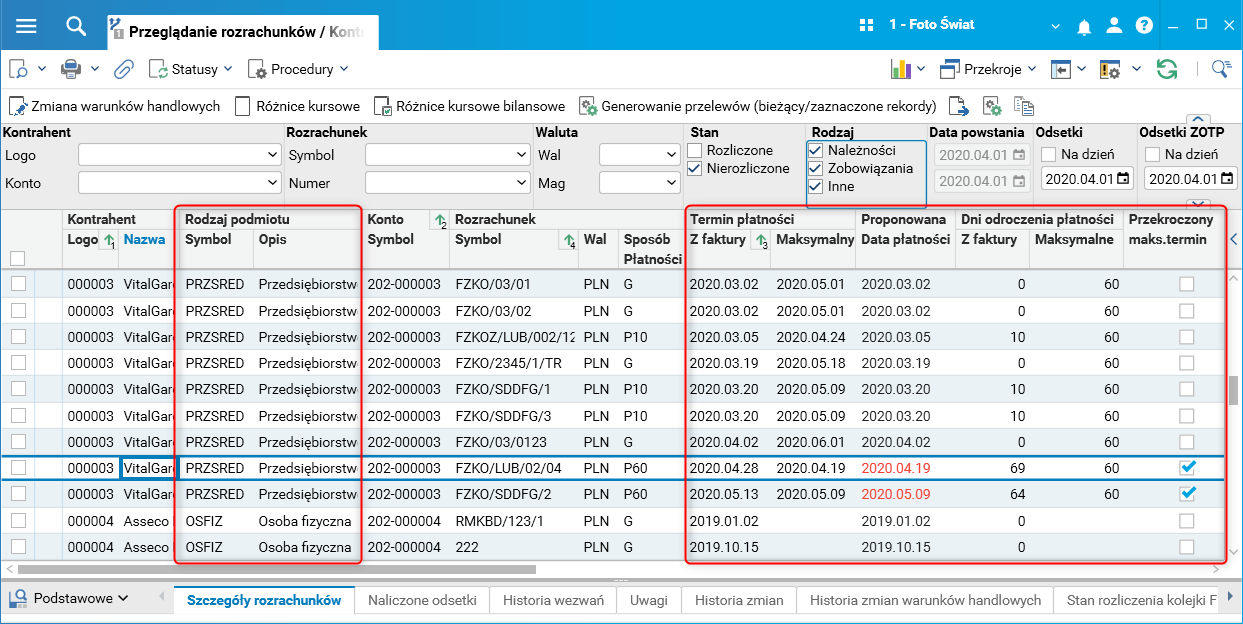Viewport: 1243px width, 624px height.
Task: Click the paperclip attachments icon
Action: [x=124, y=69]
